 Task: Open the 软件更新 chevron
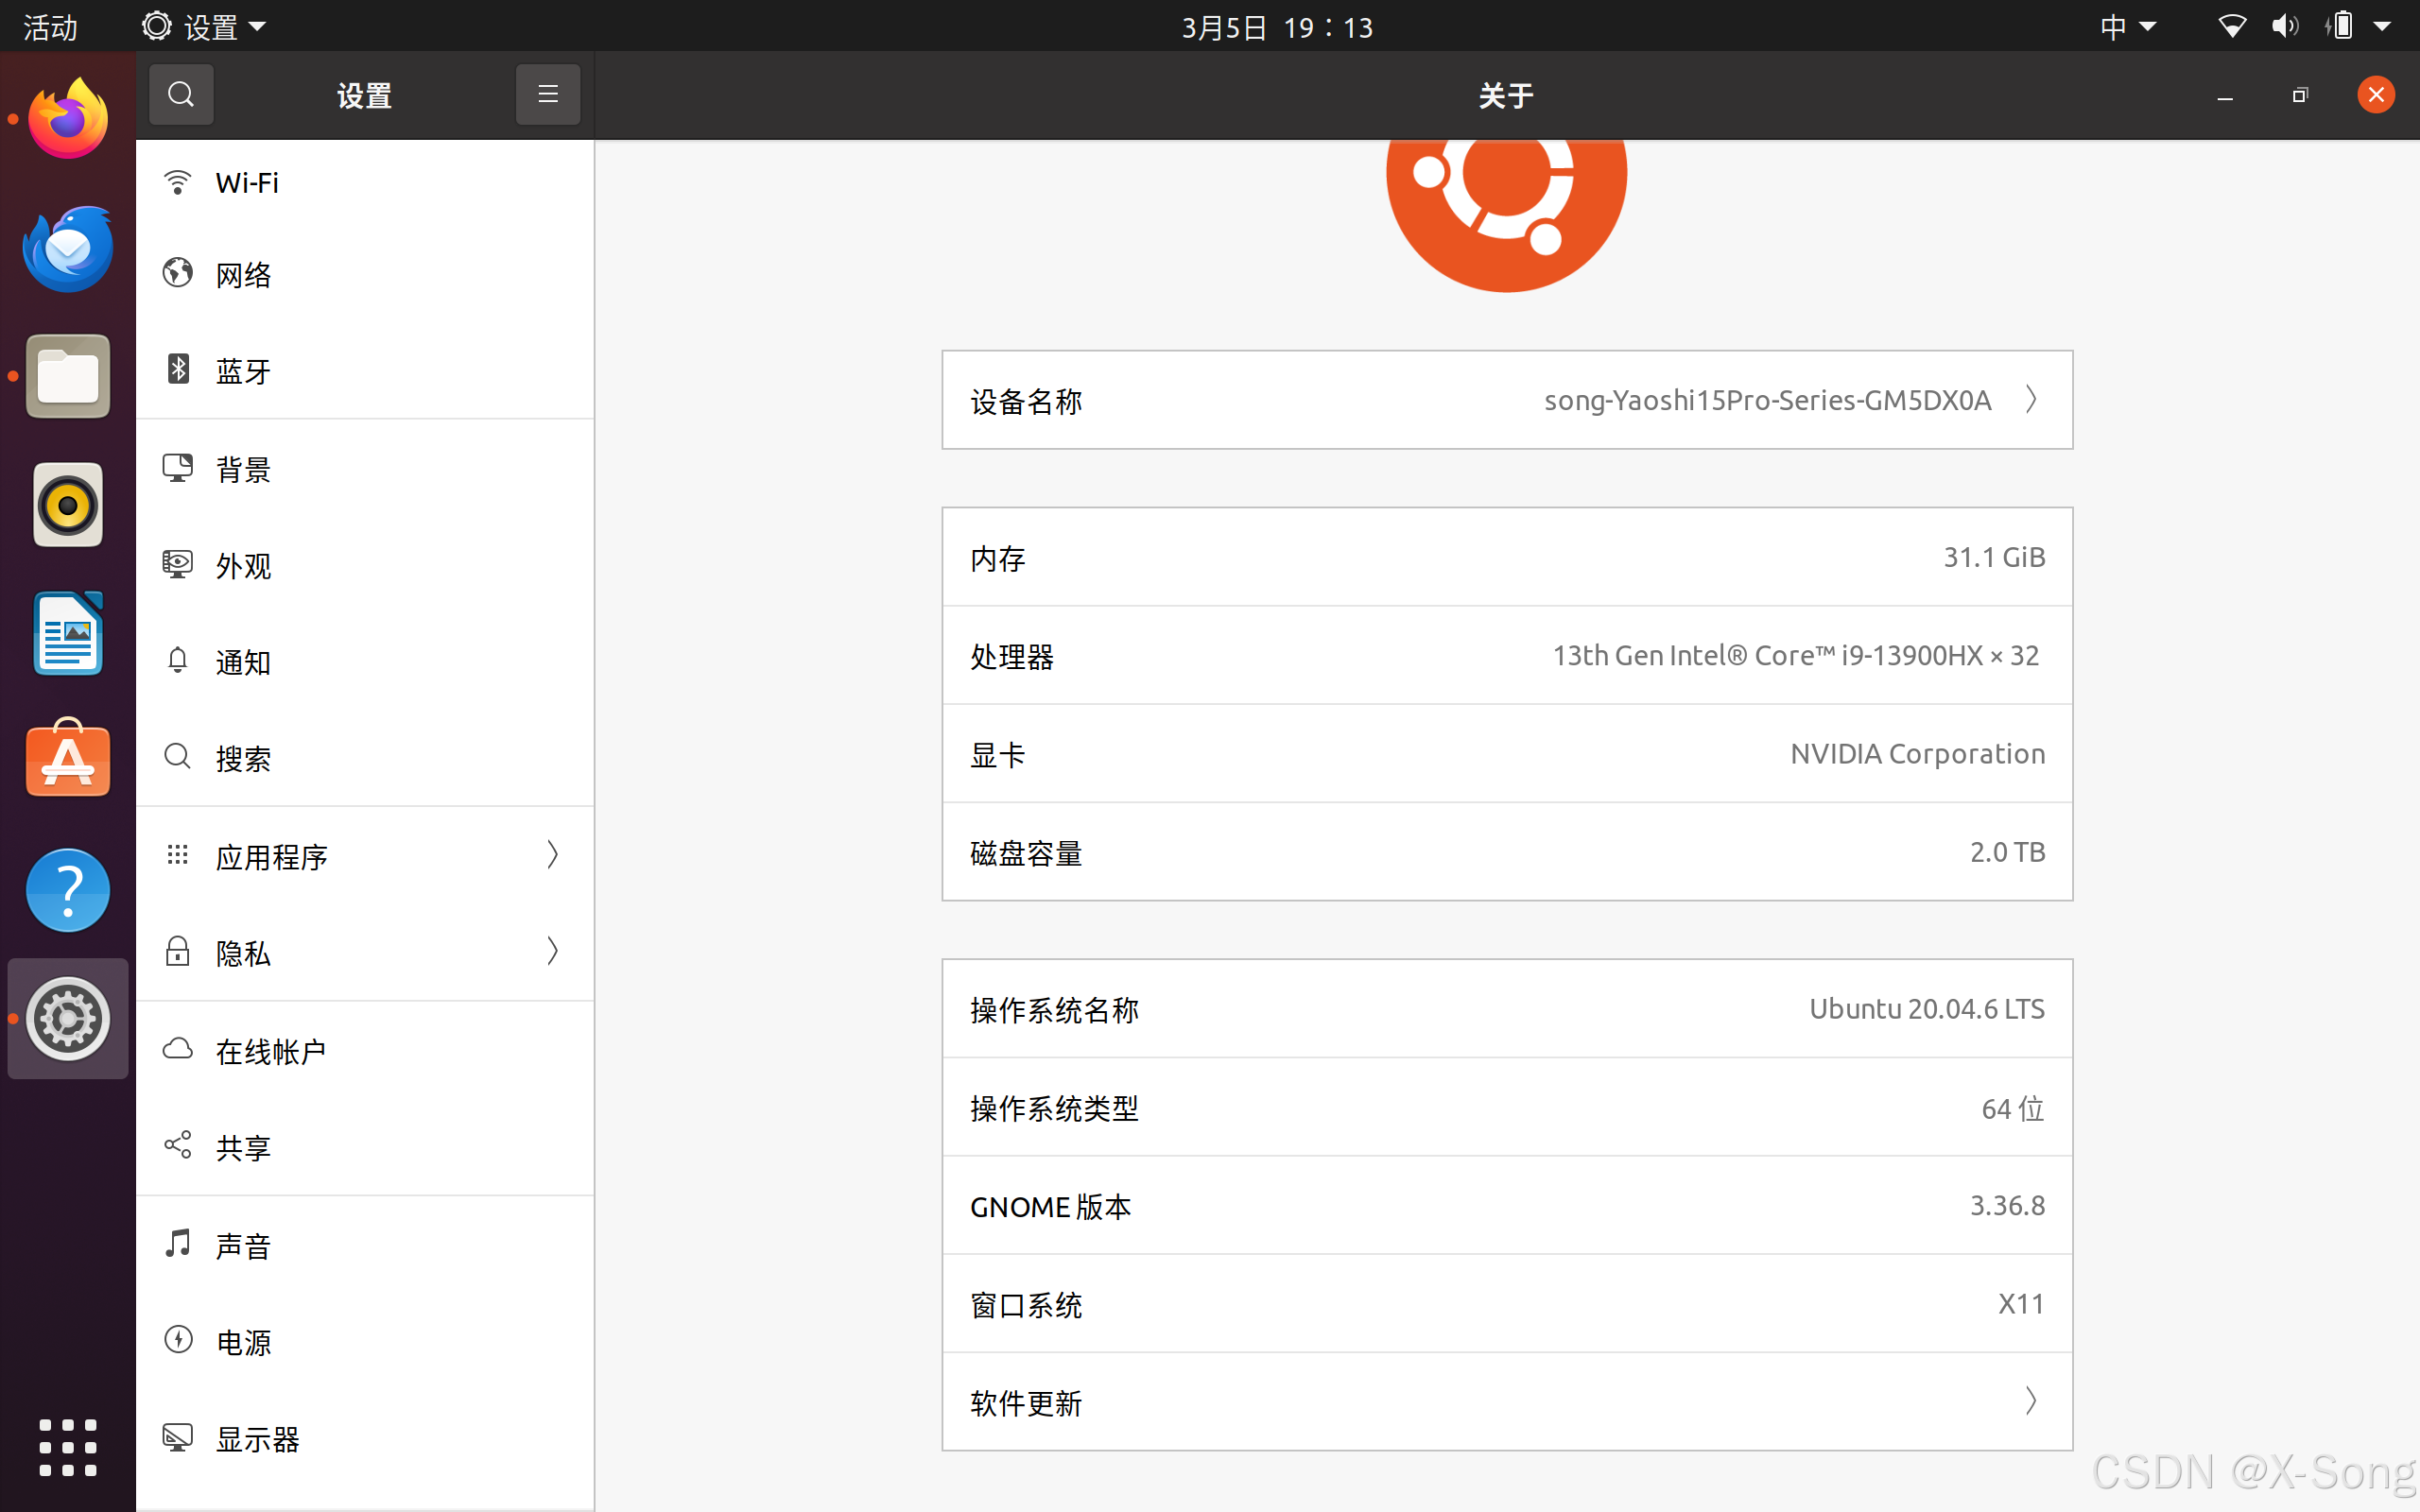(2031, 1401)
